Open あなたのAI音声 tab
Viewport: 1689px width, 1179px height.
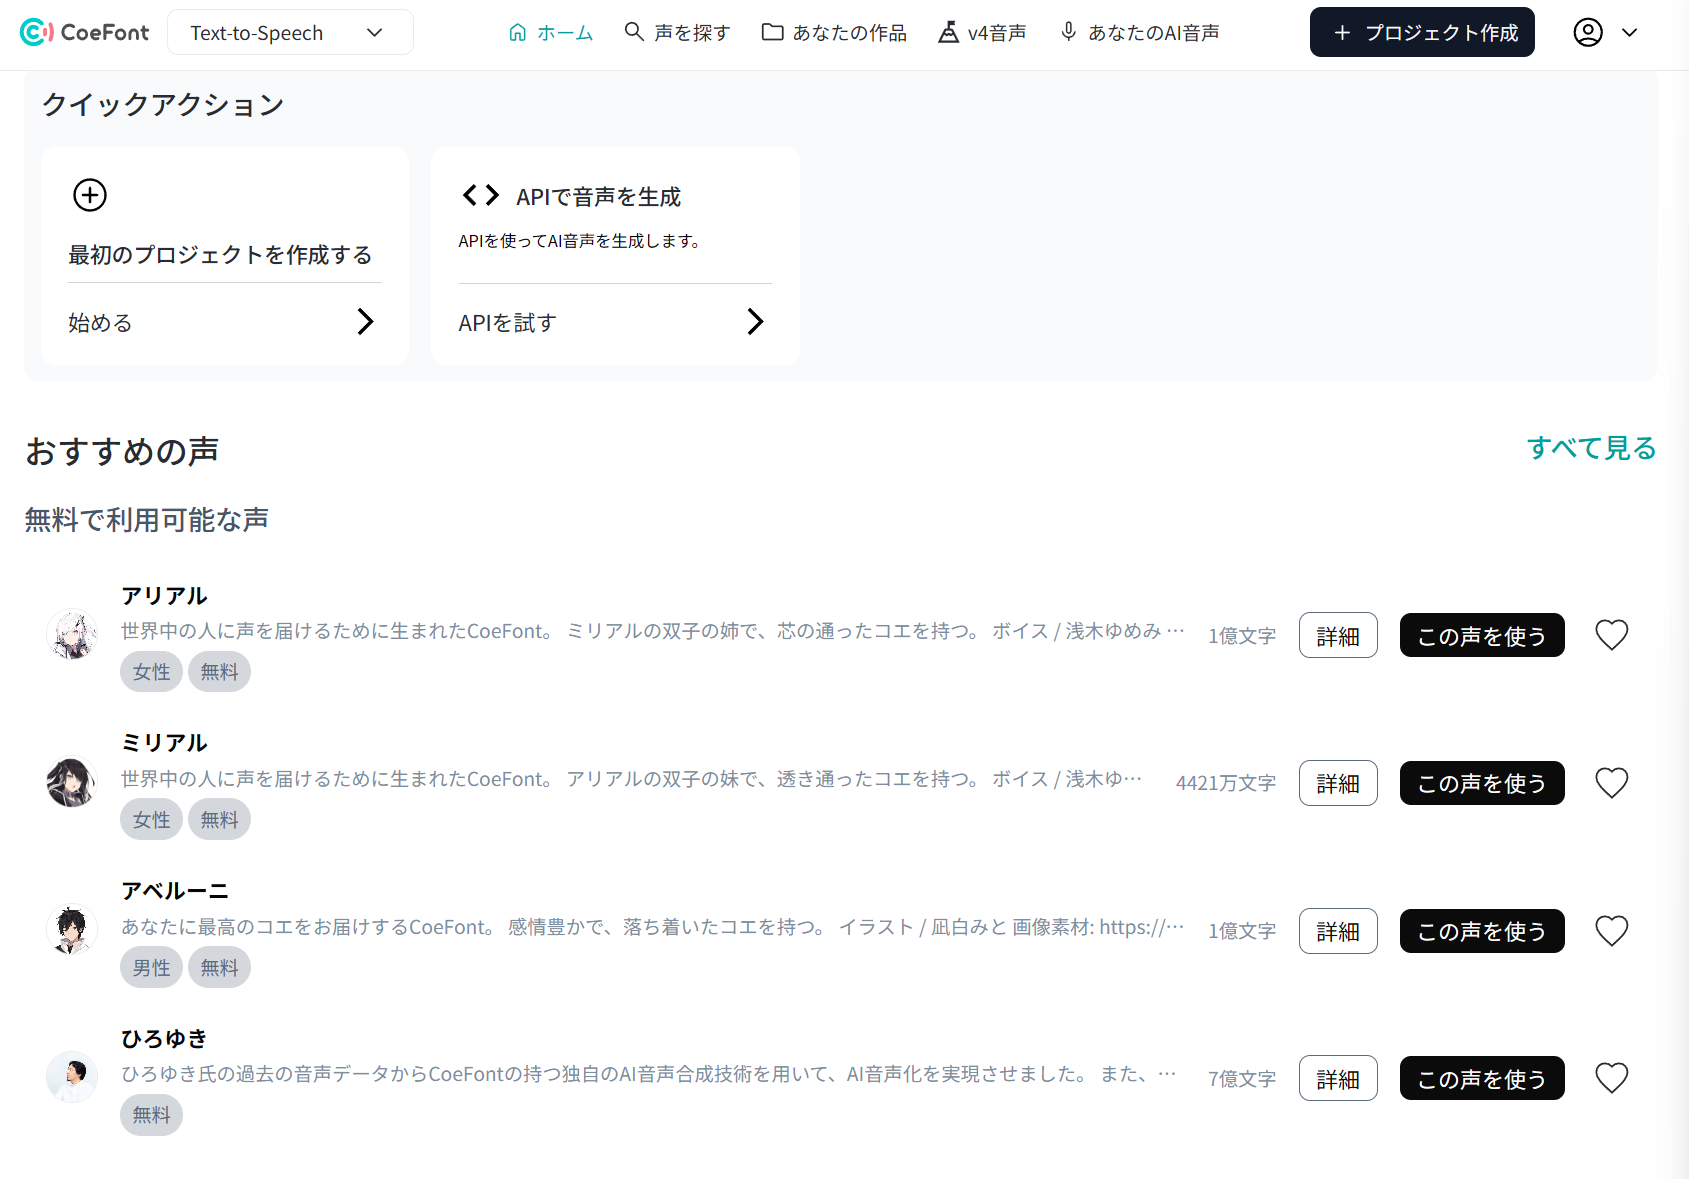pyautogui.click(x=1139, y=33)
